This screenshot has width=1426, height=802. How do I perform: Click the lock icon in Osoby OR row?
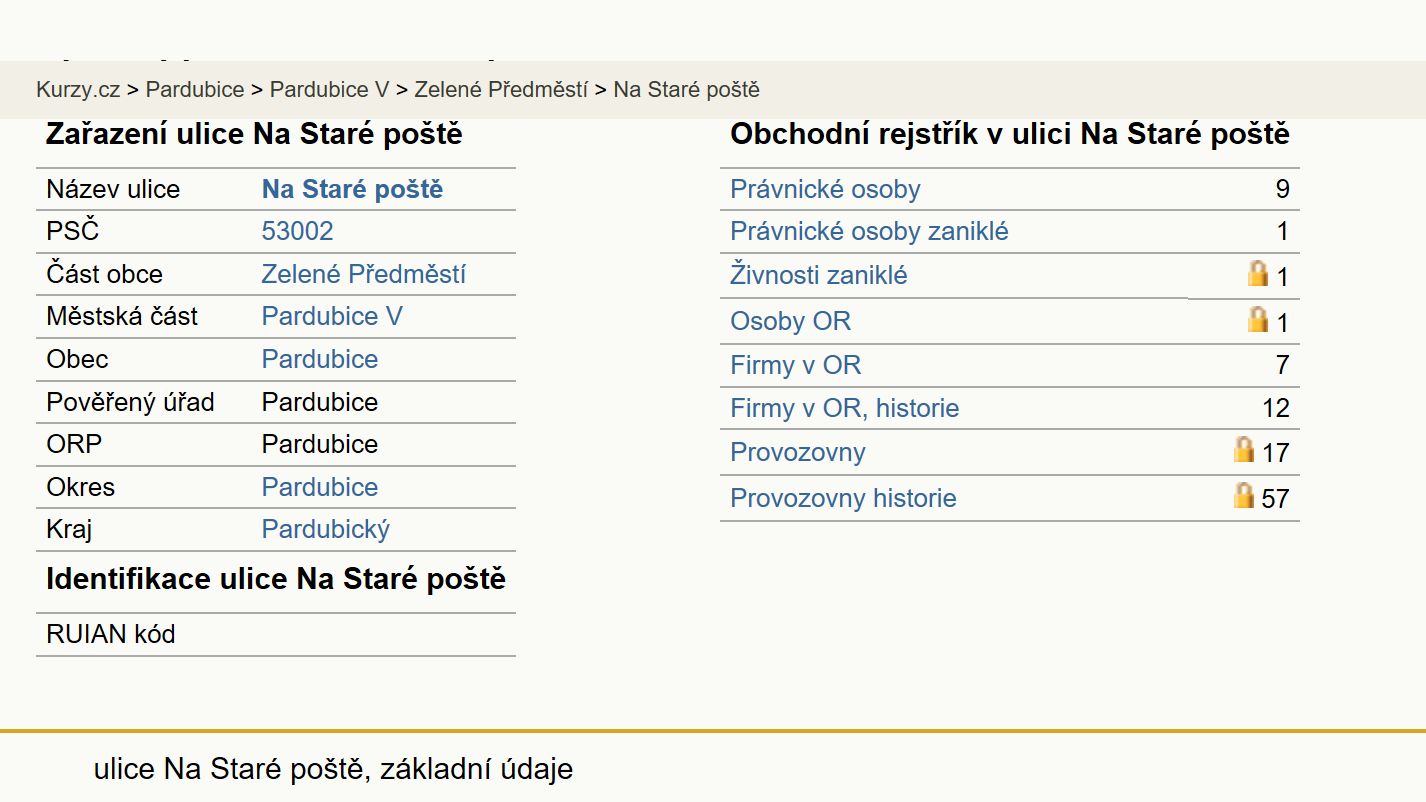(x=1257, y=319)
